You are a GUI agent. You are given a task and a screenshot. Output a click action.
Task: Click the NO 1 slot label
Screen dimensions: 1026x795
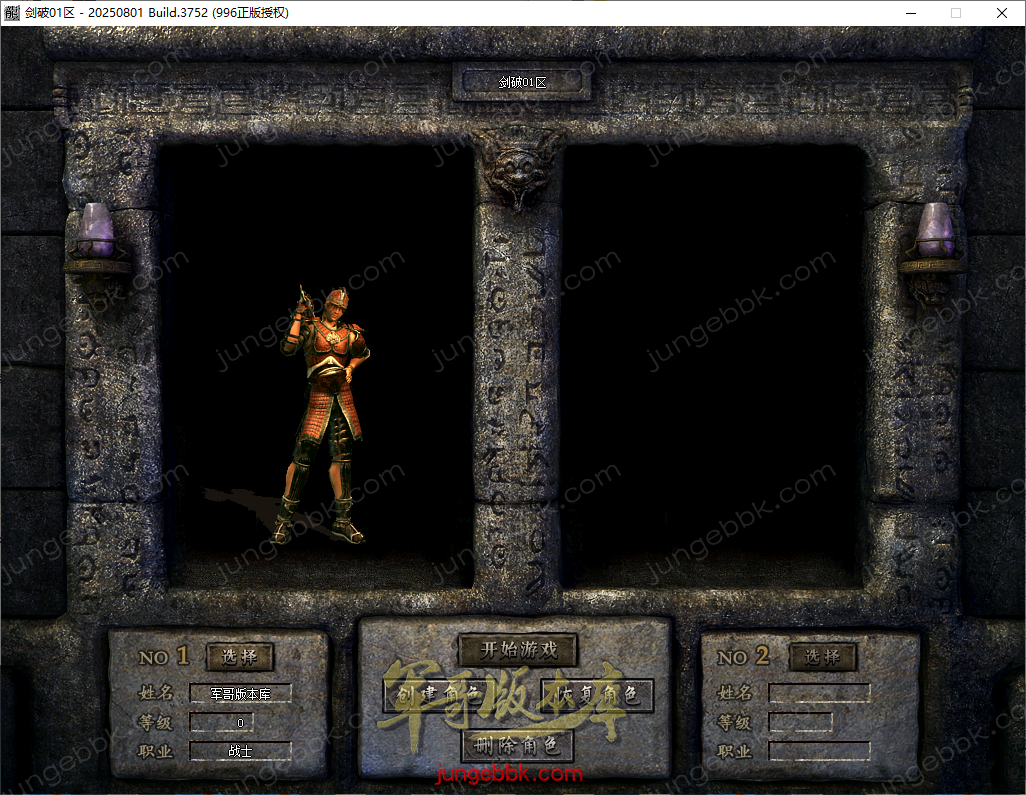point(164,656)
